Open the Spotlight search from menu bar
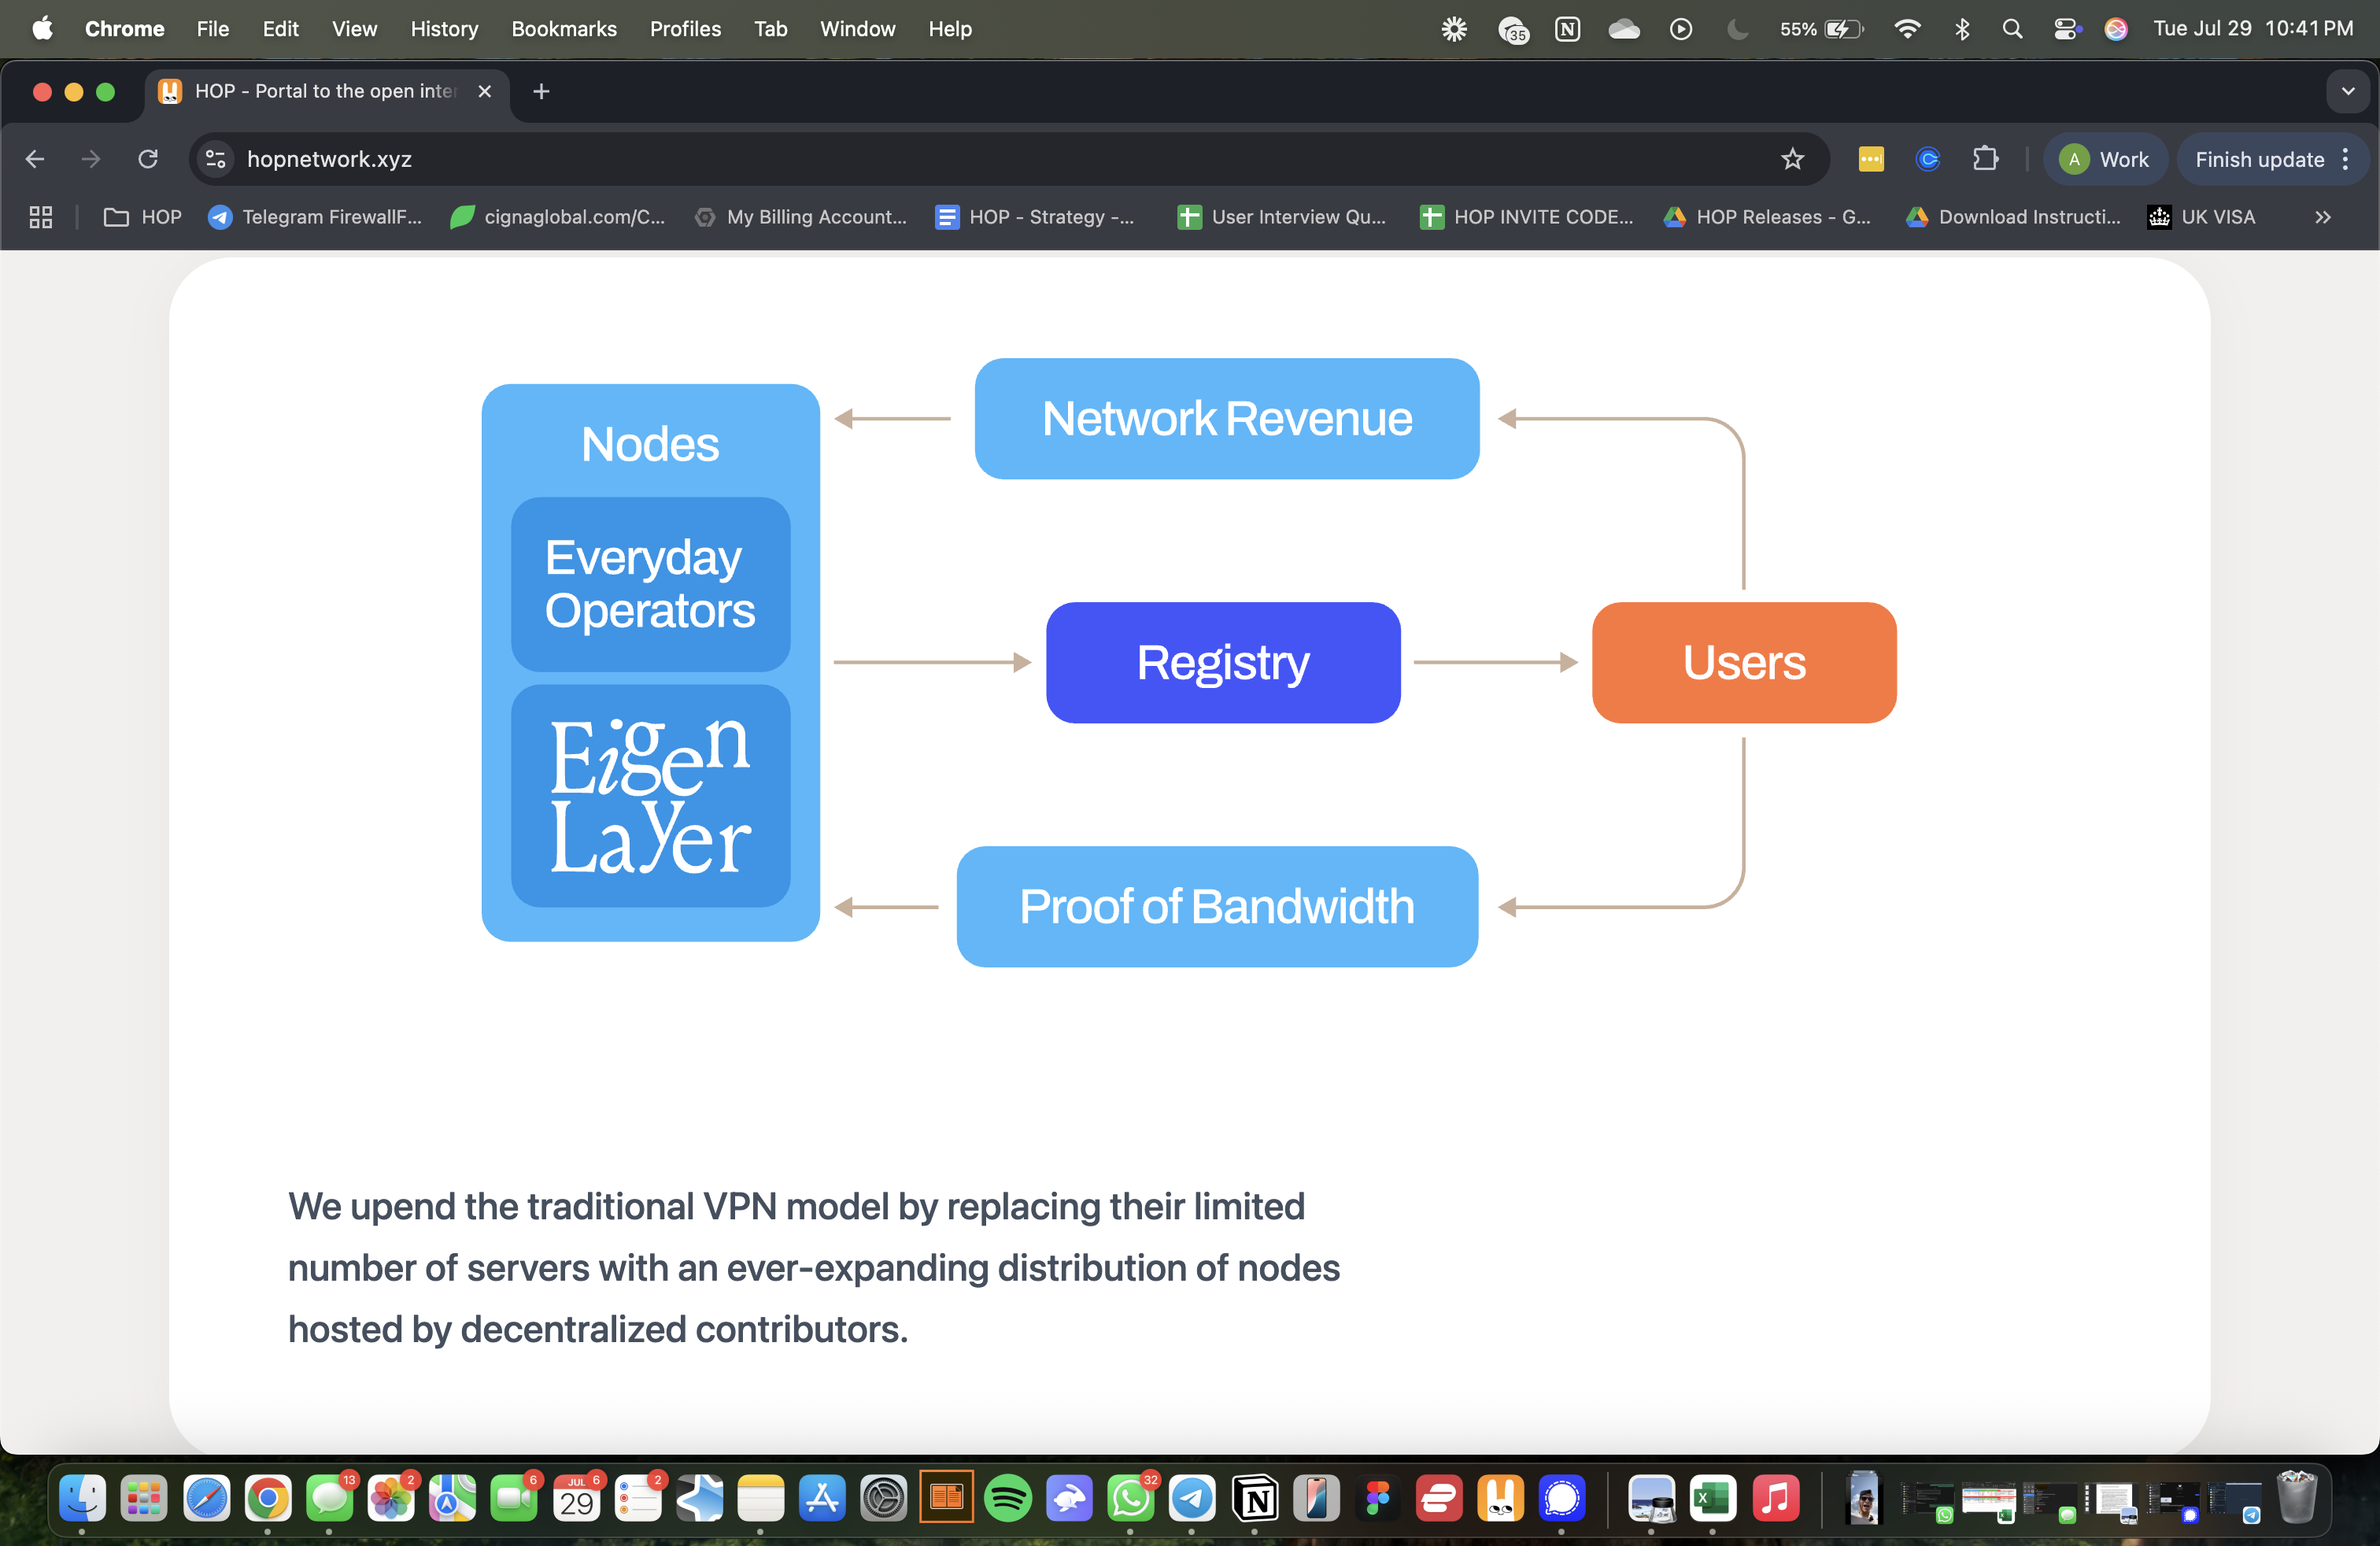2380x1546 pixels. [x=2012, y=29]
